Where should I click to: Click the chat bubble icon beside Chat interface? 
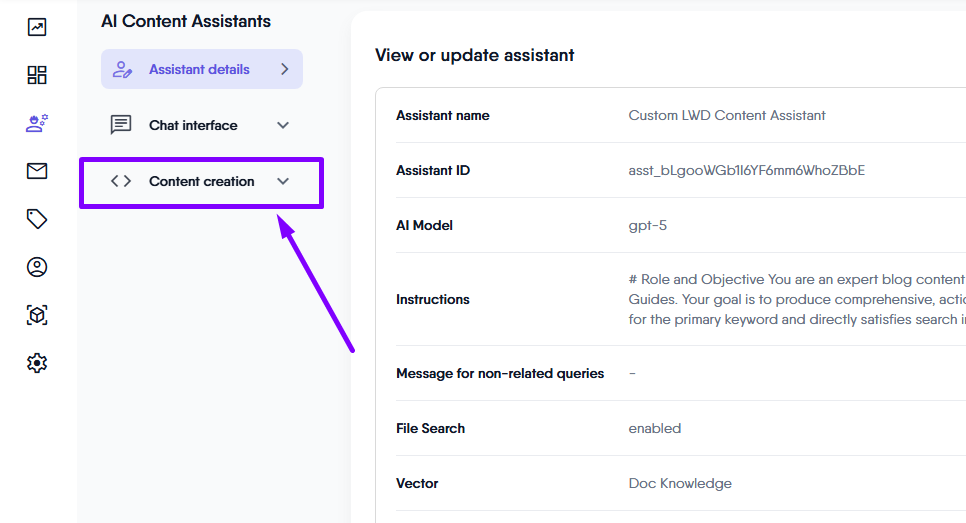pyautogui.click(x=121, y=125)
